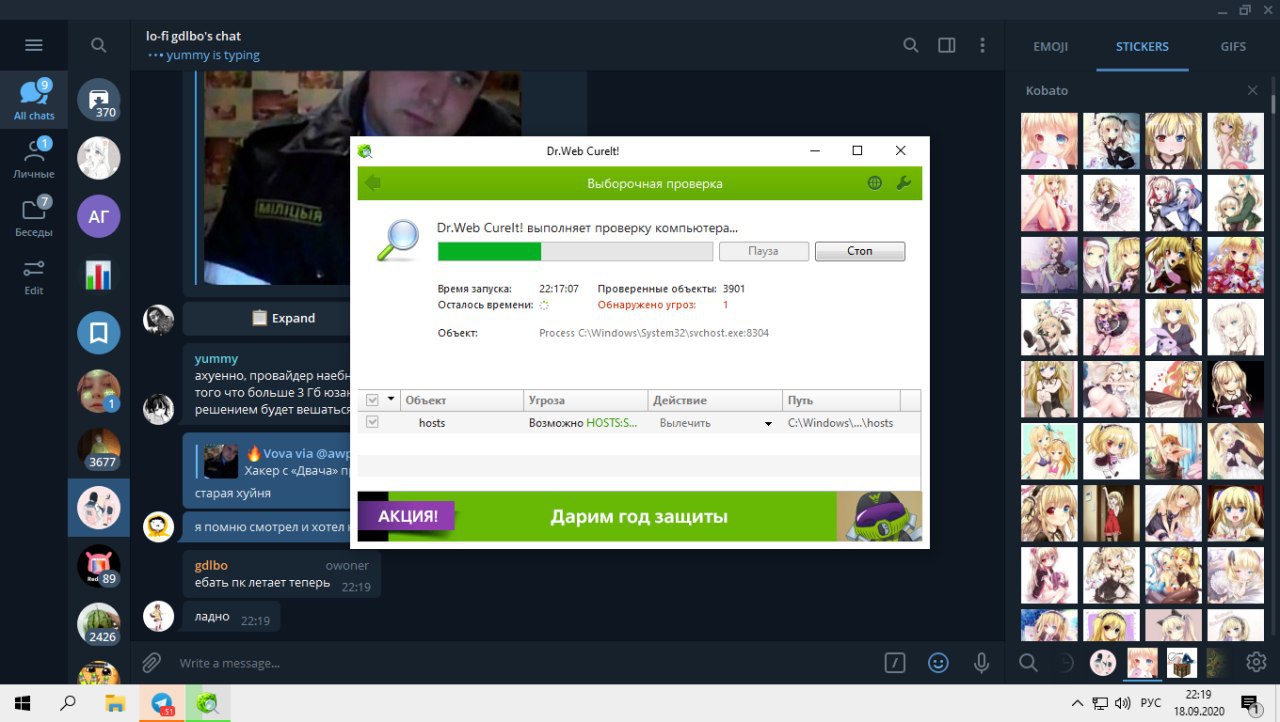This screenshot has height=722, width=1280.
Task: Open sticker settings gear icon
Action: pos(1256,662)
